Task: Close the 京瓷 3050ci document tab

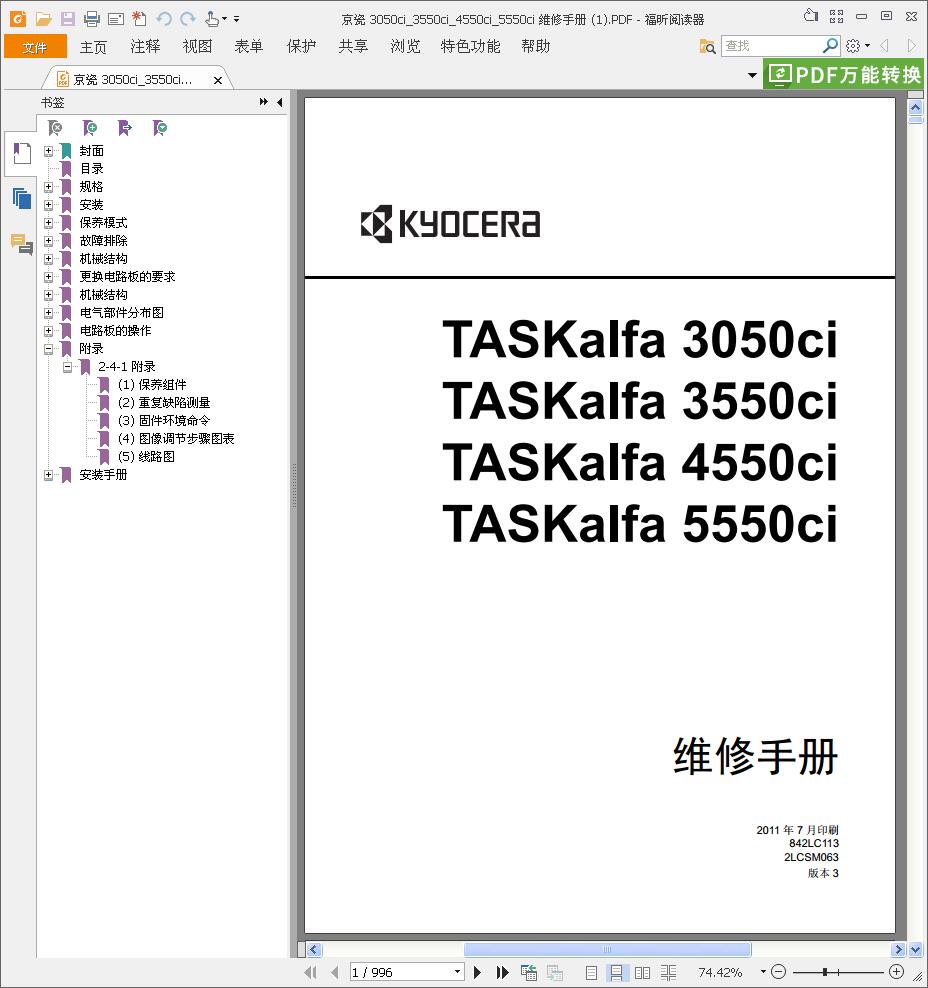Action: [x=218, y=81]
